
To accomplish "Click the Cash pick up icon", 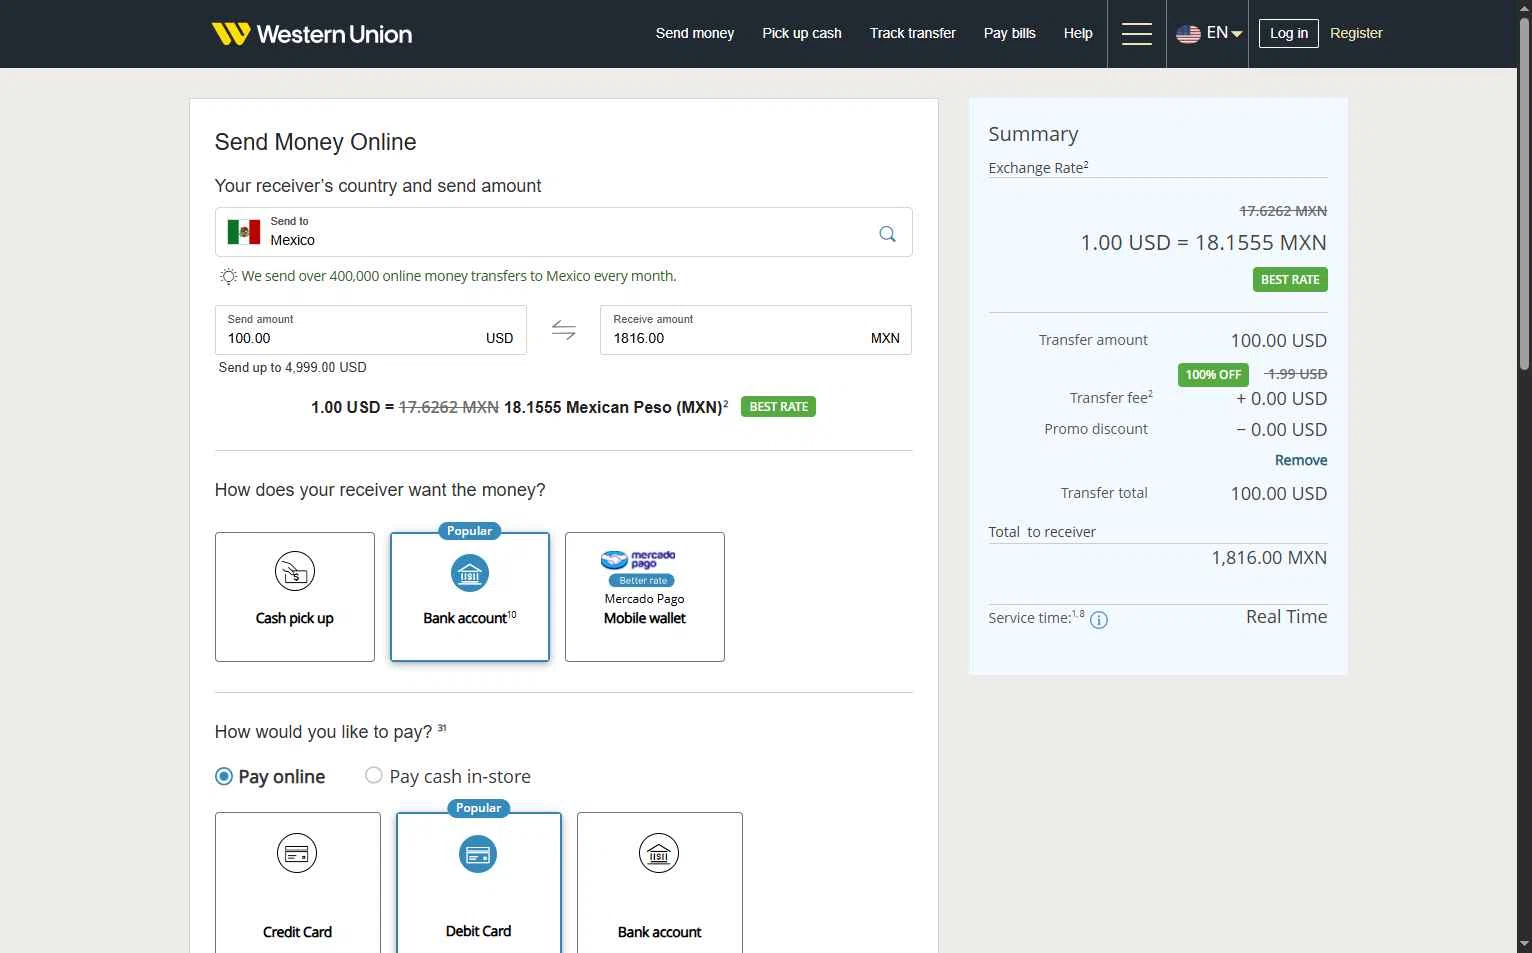I will pyautogui.click(x=295, y=571).
